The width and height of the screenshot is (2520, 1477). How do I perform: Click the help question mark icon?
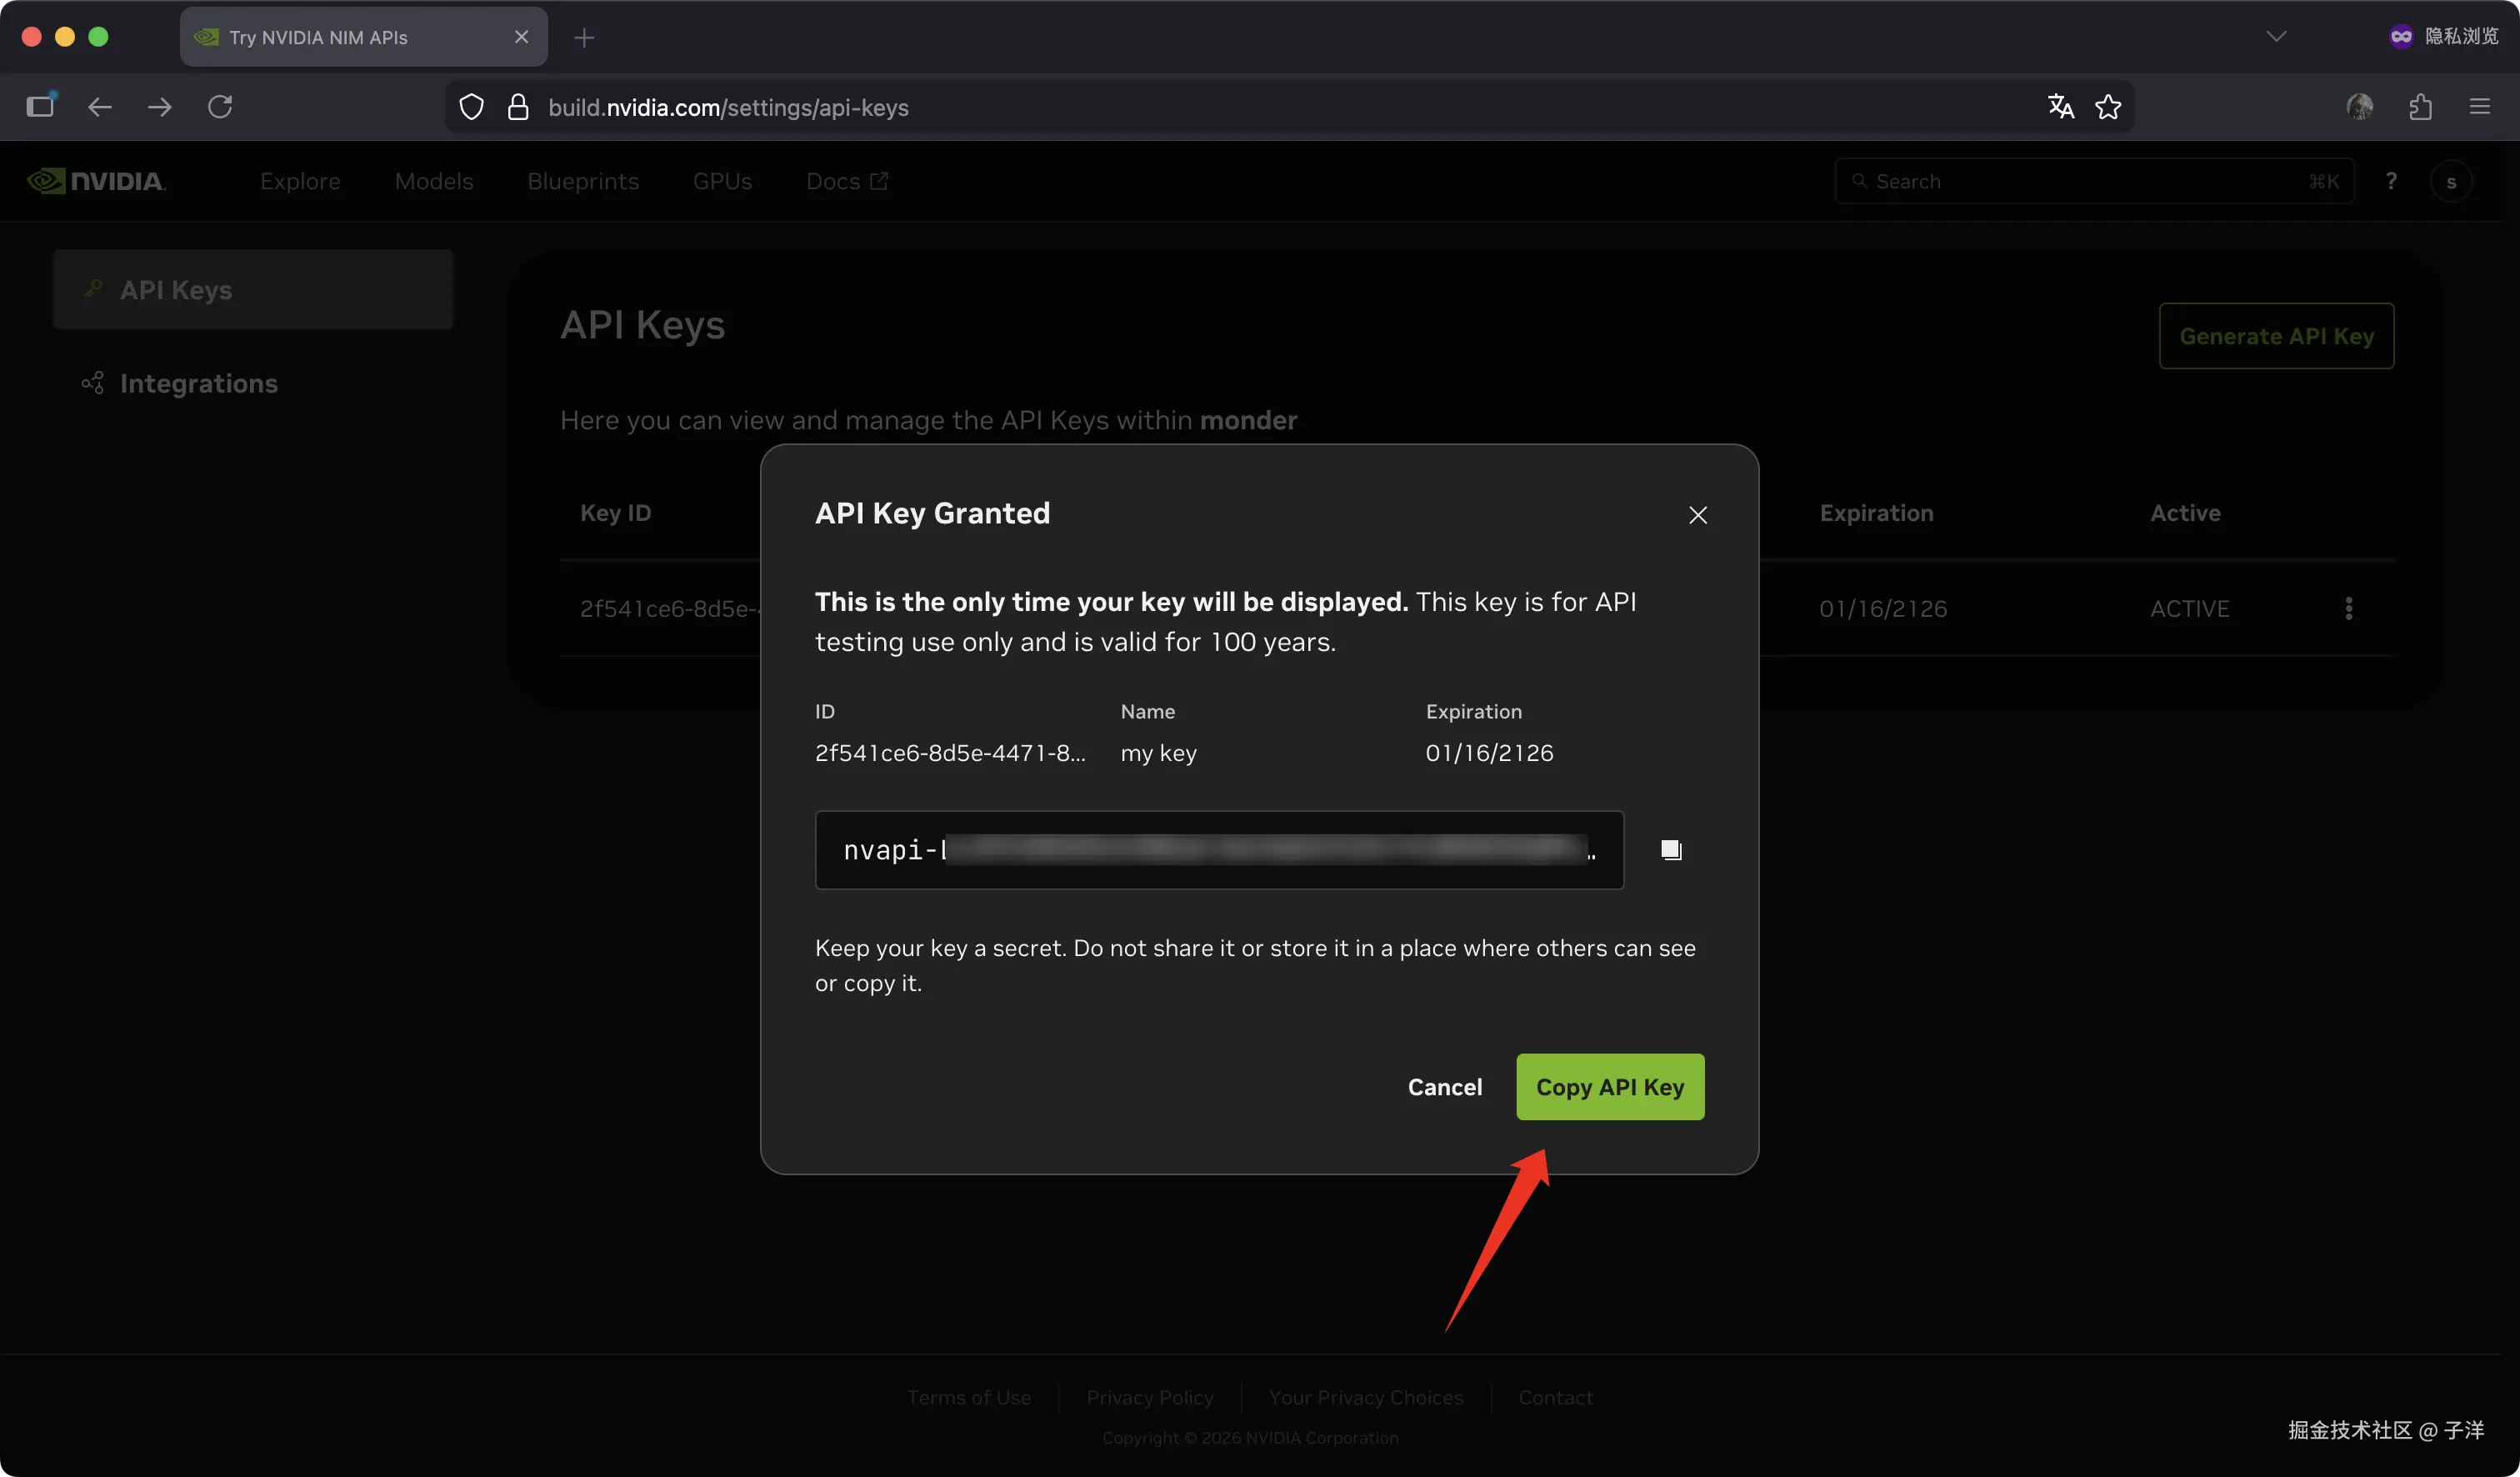click(x=2390, y=181)
